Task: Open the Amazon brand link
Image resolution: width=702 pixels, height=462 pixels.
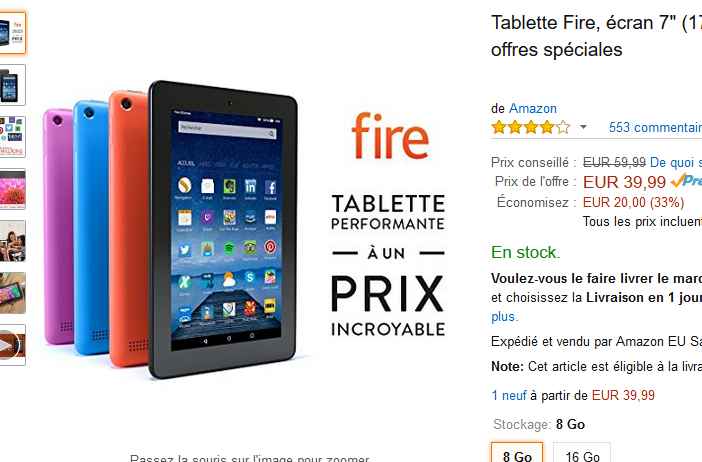Action: point(533,108)
